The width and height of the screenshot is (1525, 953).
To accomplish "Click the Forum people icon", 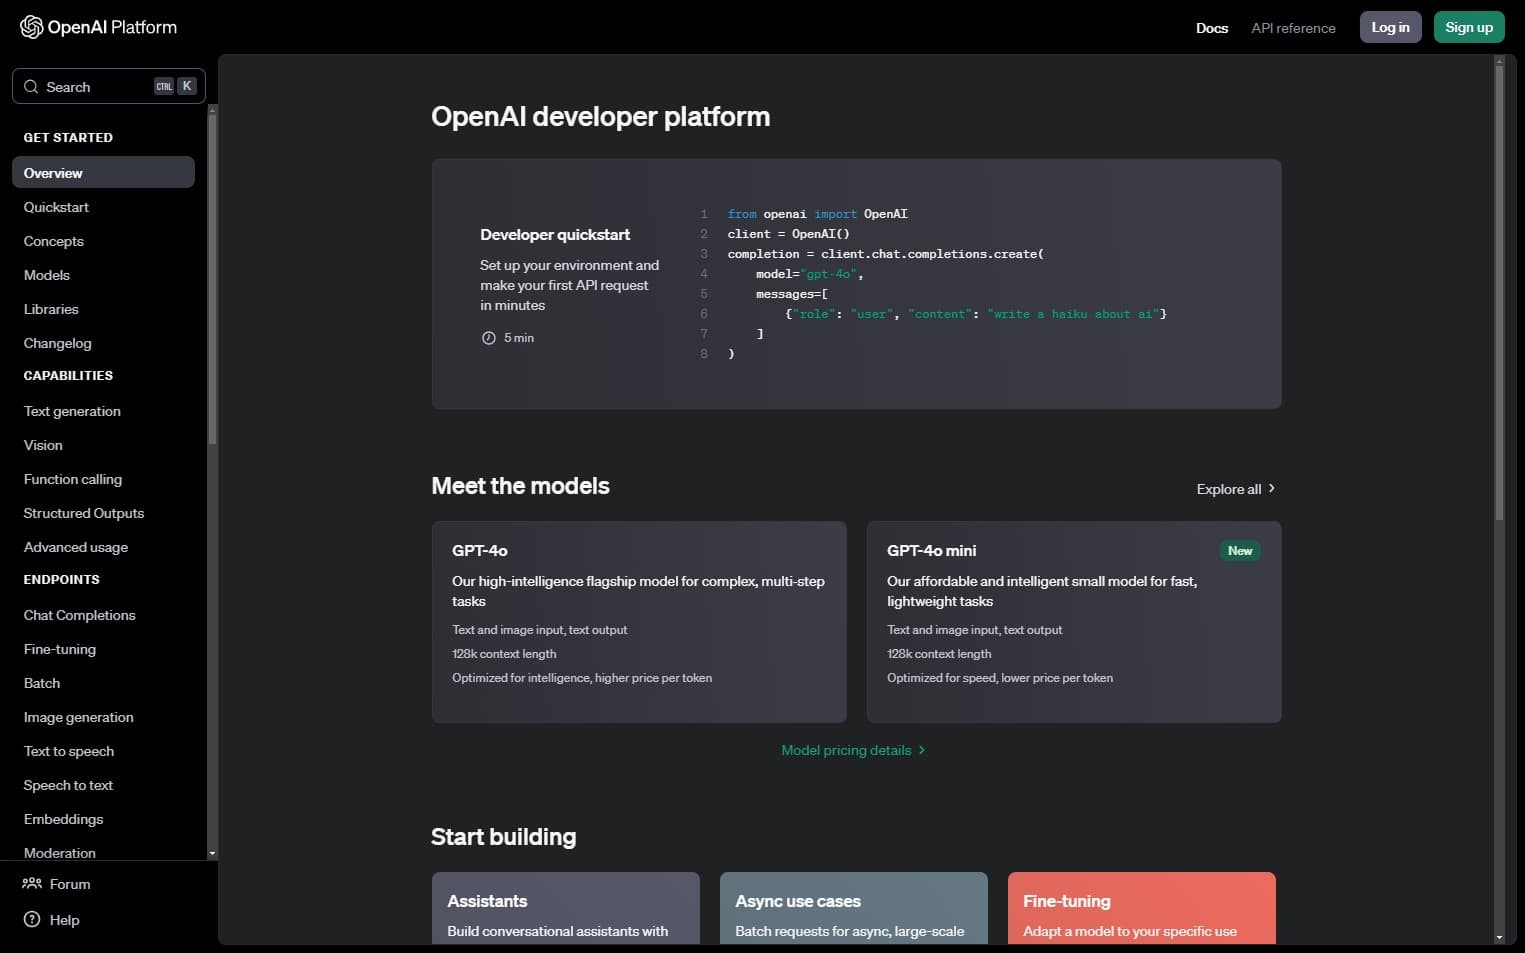I will point(32,884).
